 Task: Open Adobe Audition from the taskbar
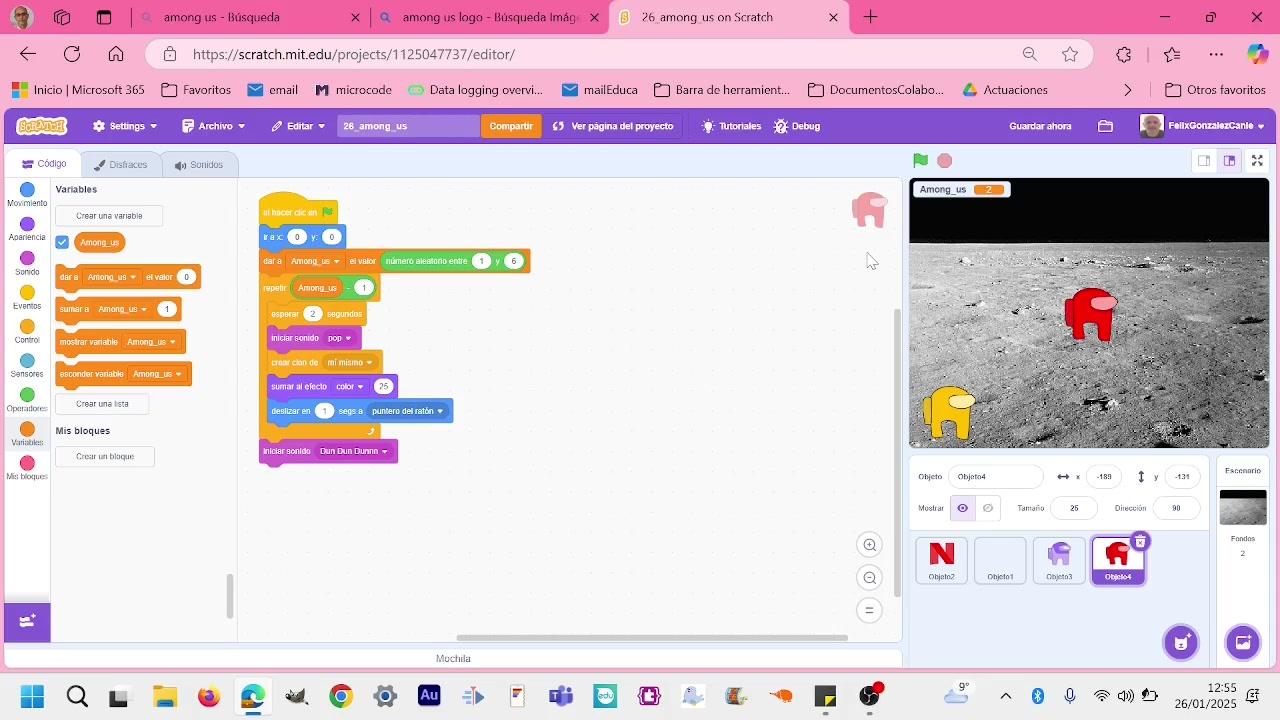429,696
